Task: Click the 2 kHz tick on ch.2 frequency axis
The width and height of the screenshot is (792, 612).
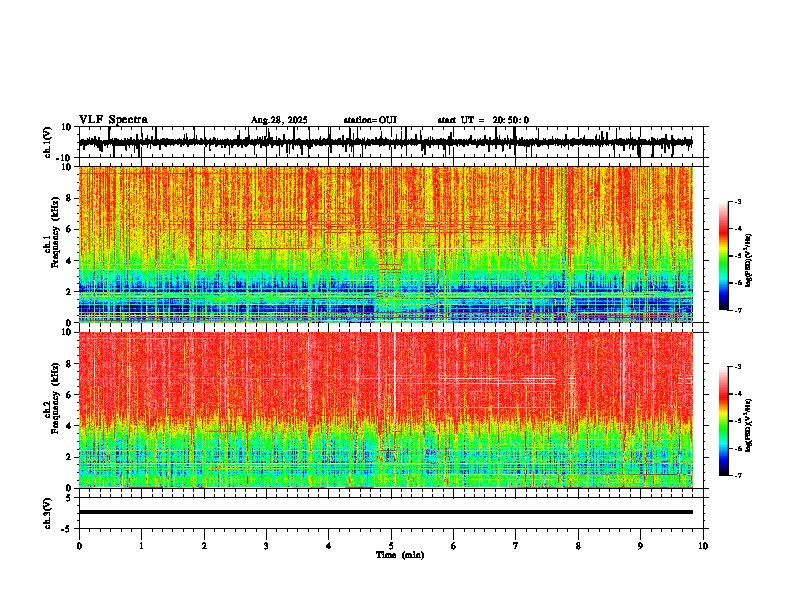Action: click(x=69, y=456)
